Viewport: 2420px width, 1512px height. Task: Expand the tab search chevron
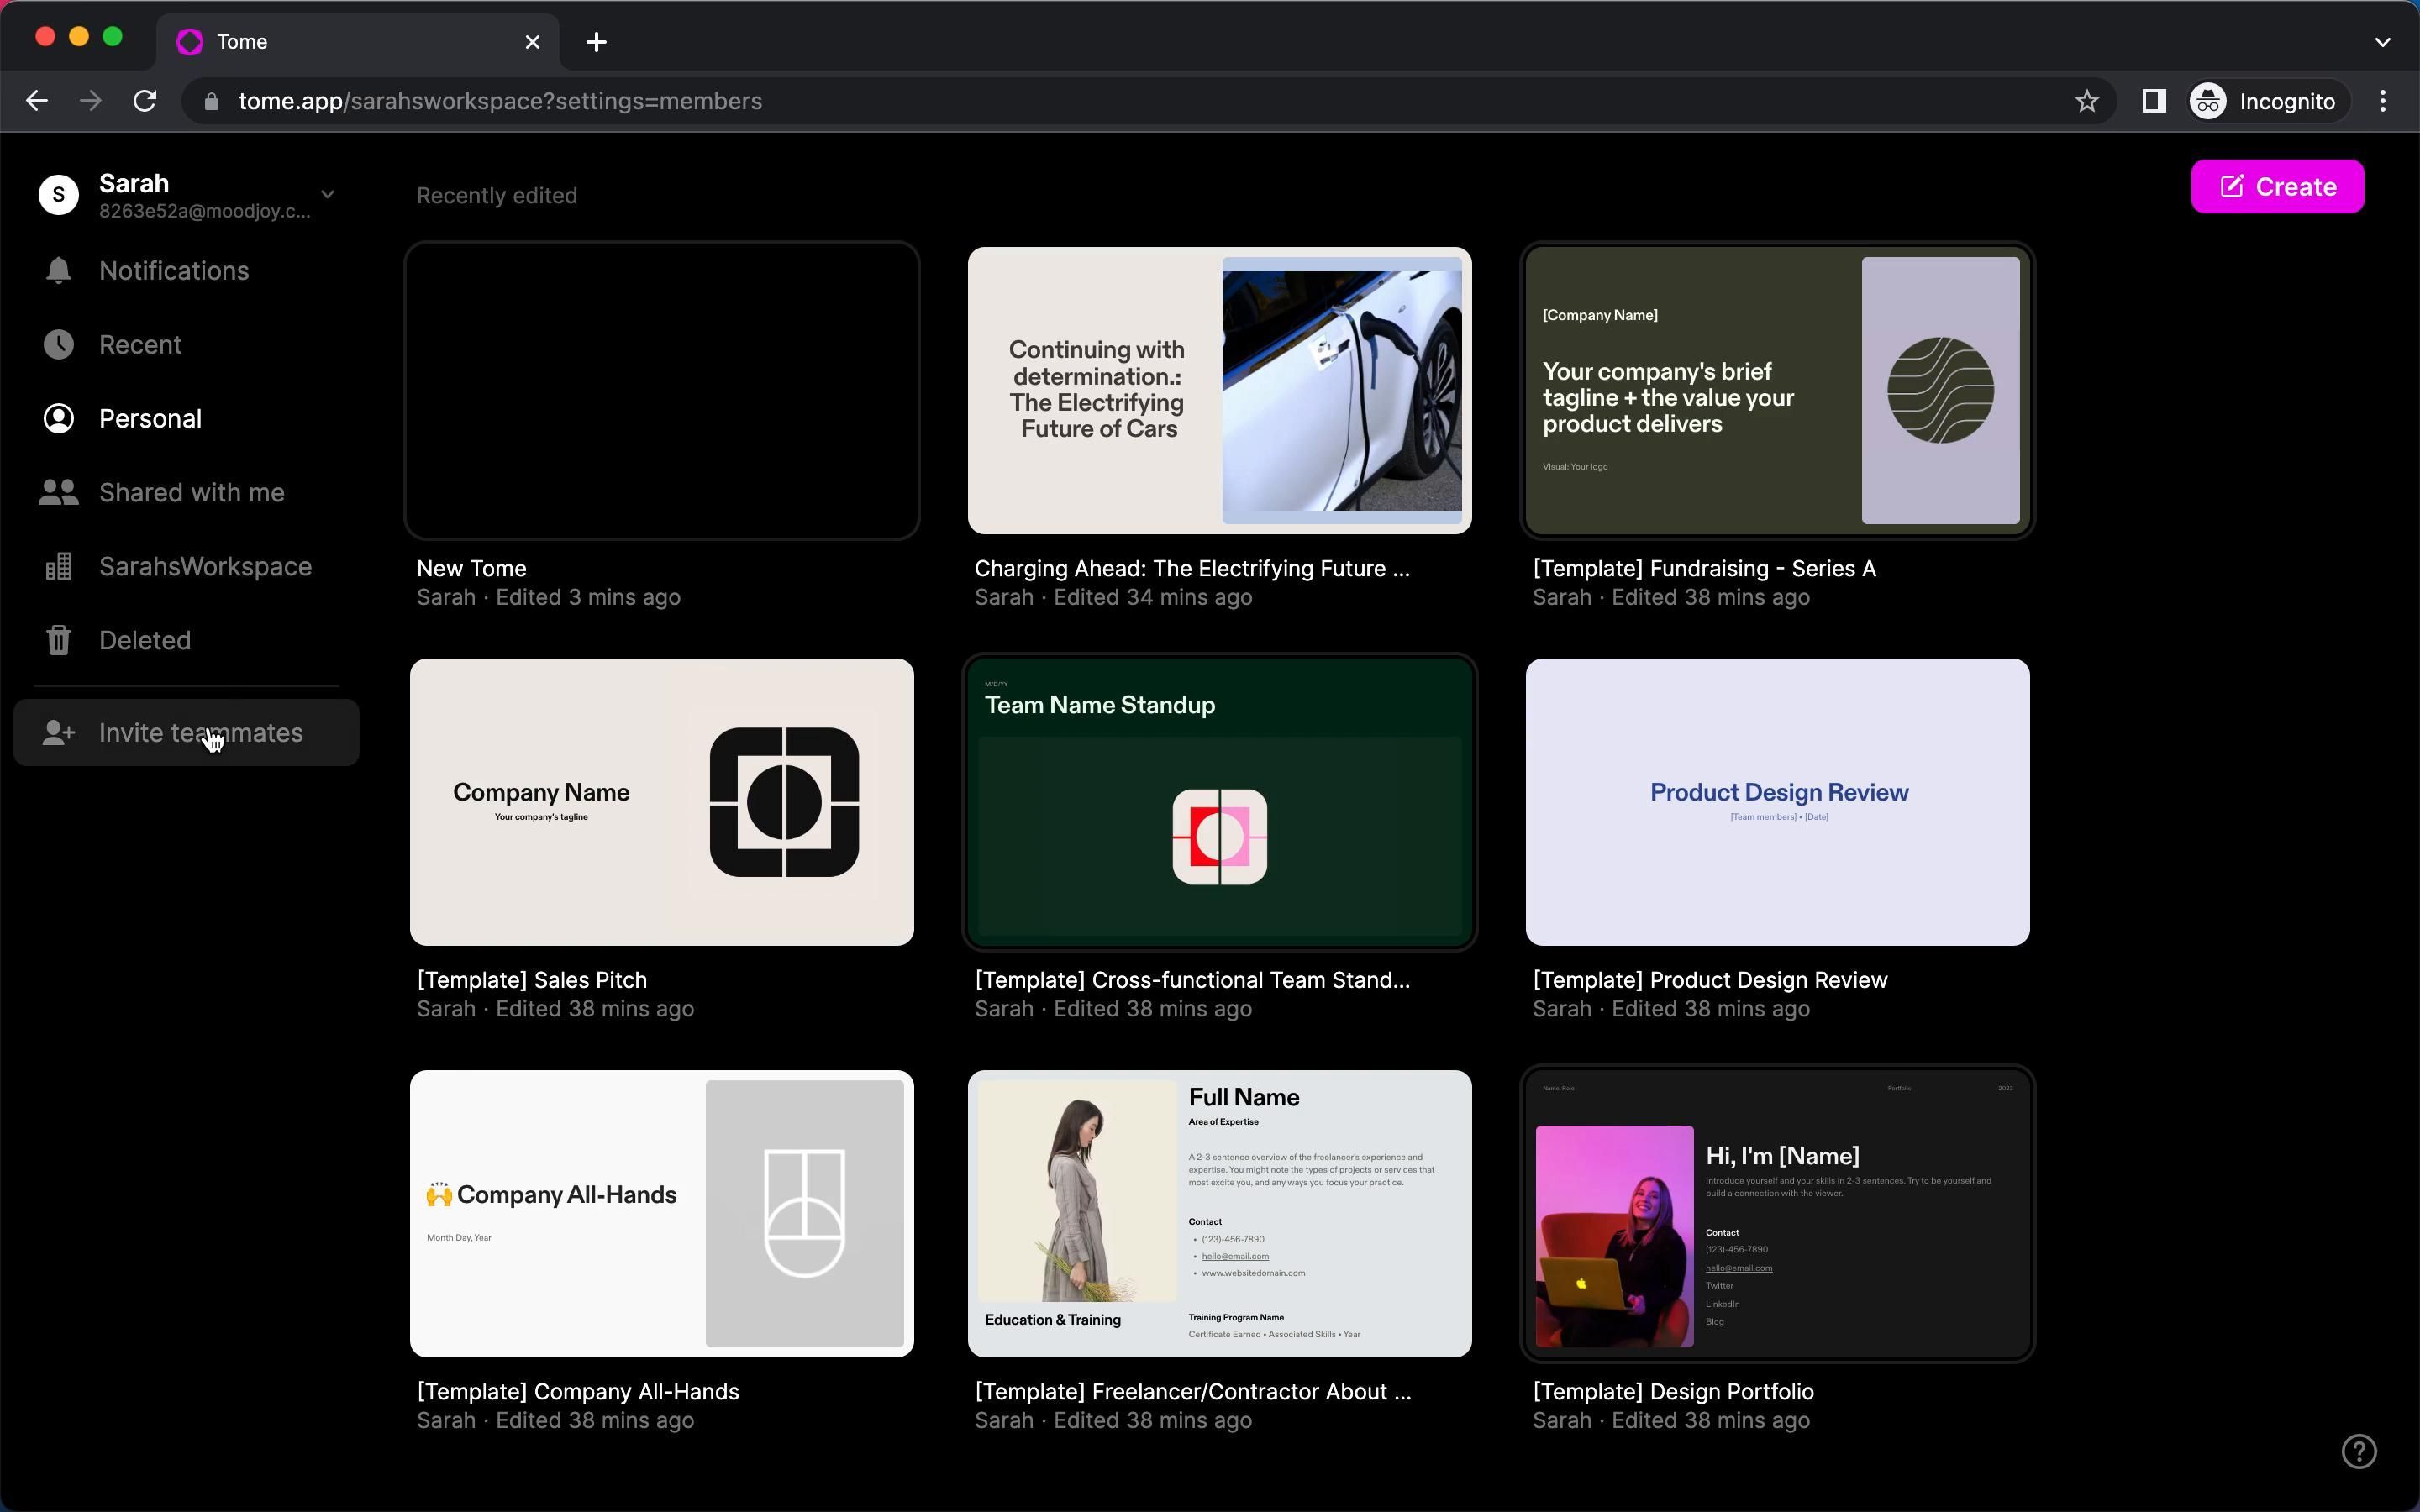point(2382,42)
